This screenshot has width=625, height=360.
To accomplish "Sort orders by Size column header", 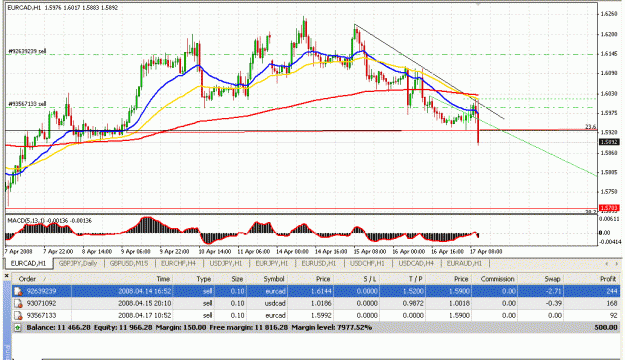I will 237,279.
